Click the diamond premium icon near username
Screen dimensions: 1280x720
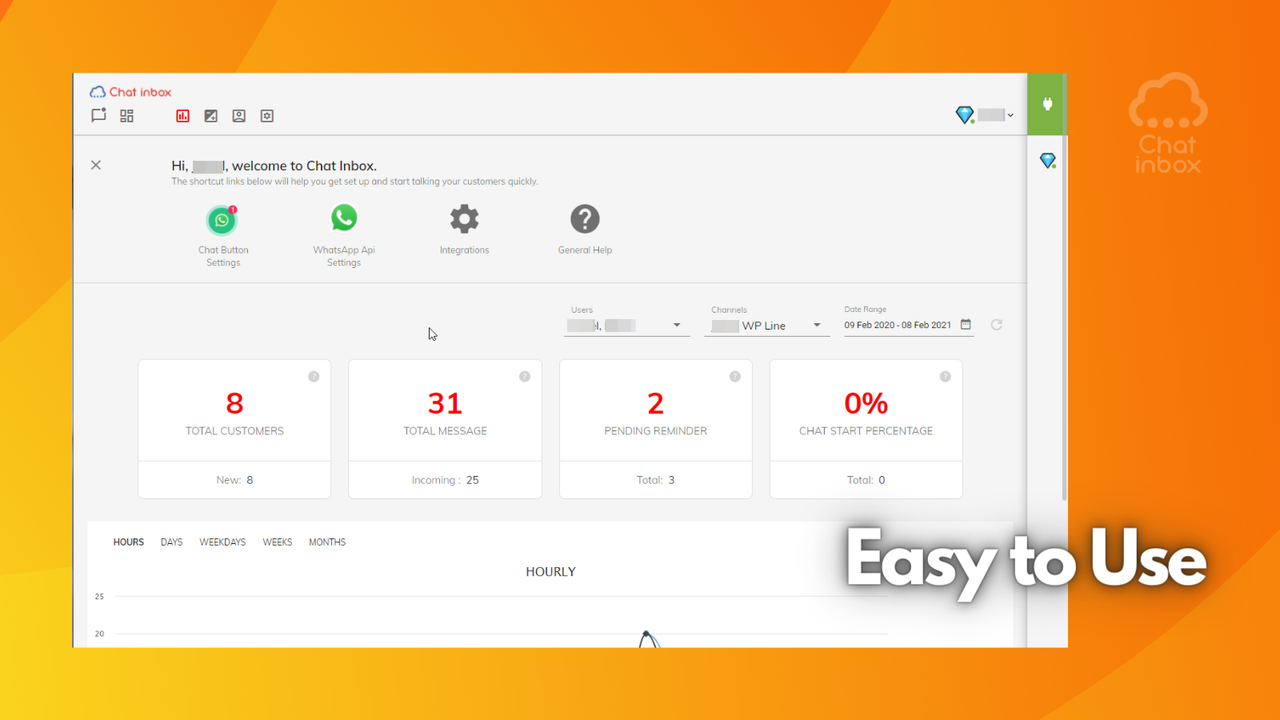click(965, 116)
